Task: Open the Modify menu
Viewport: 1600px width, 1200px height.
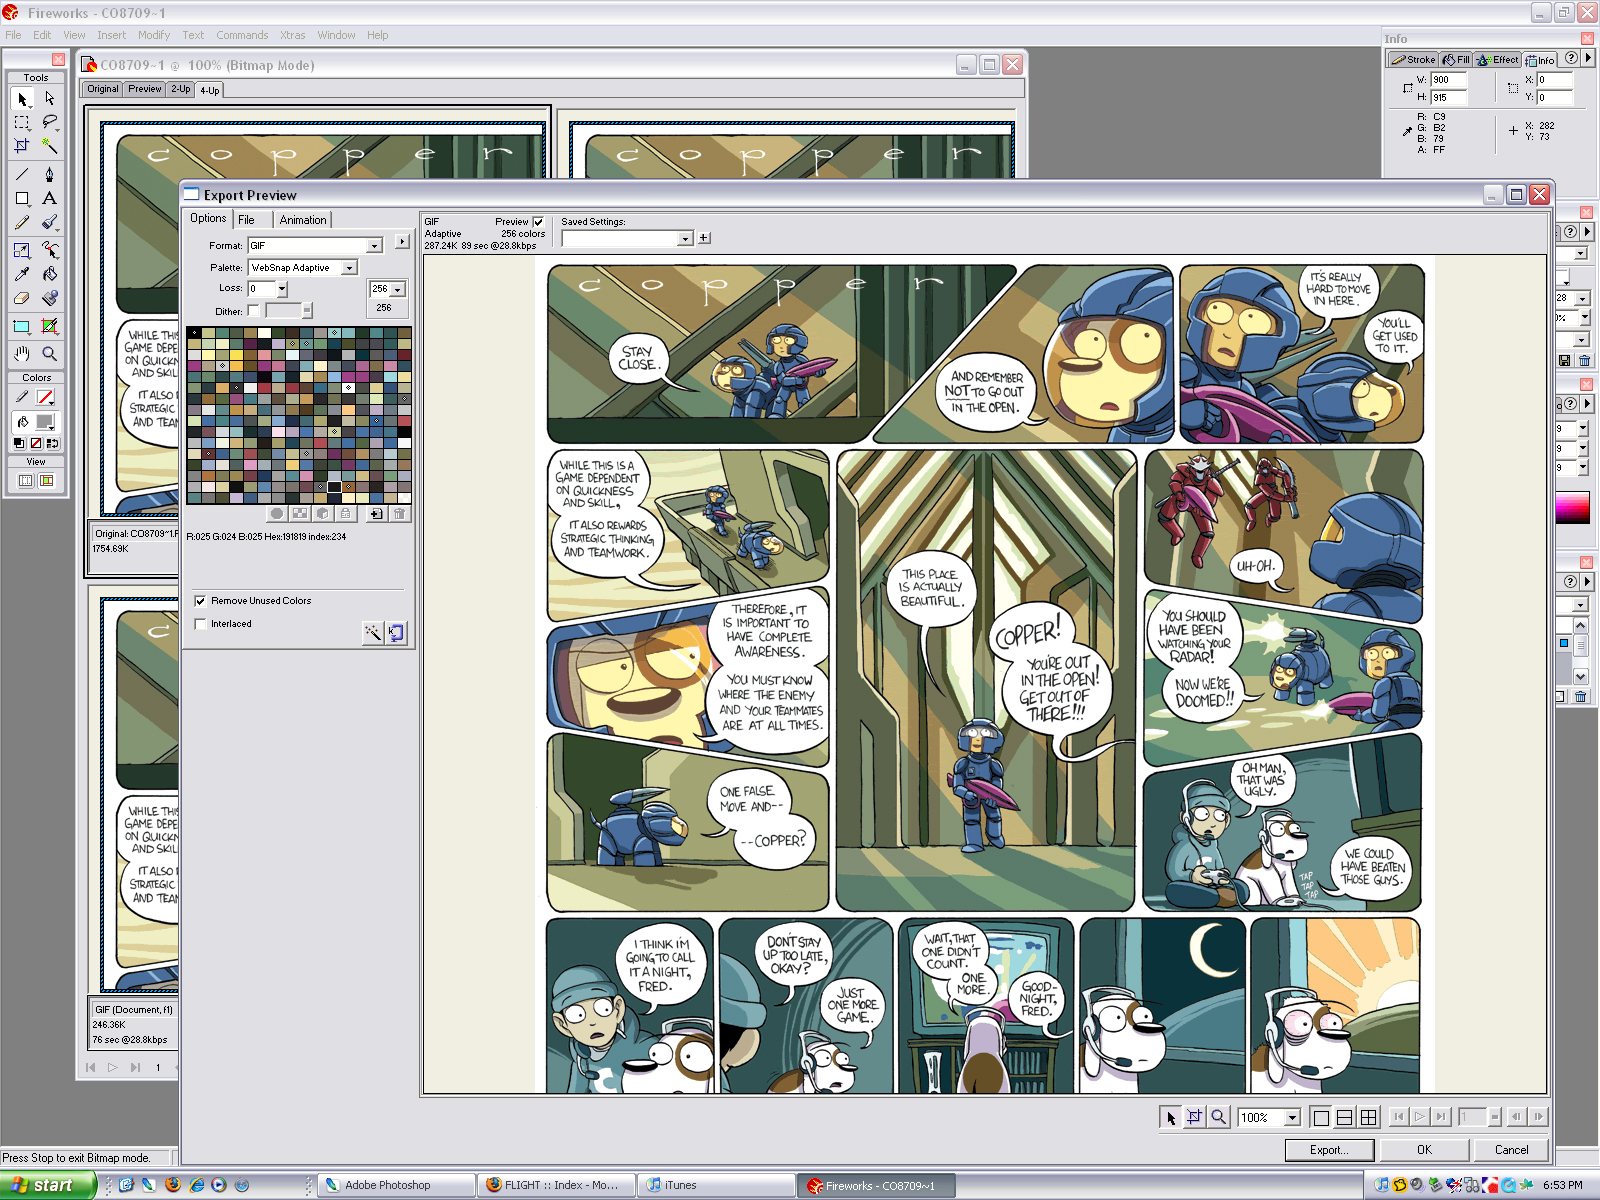Action: point(153,35)
